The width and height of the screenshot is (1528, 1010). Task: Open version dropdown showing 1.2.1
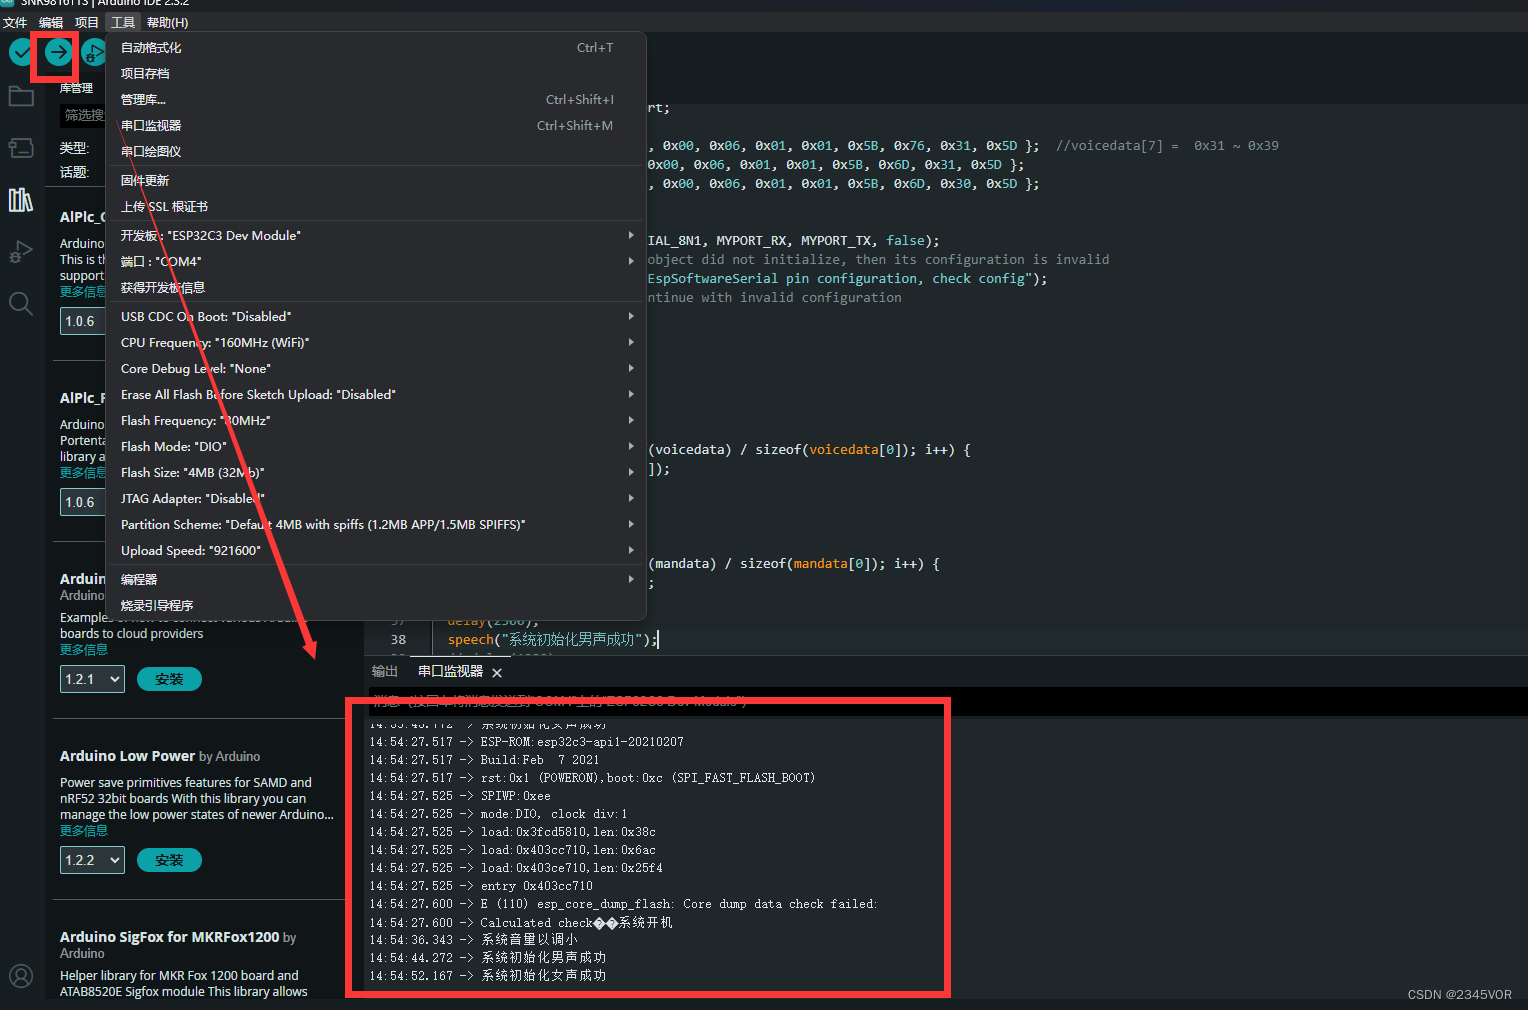(x=92, y=679)
